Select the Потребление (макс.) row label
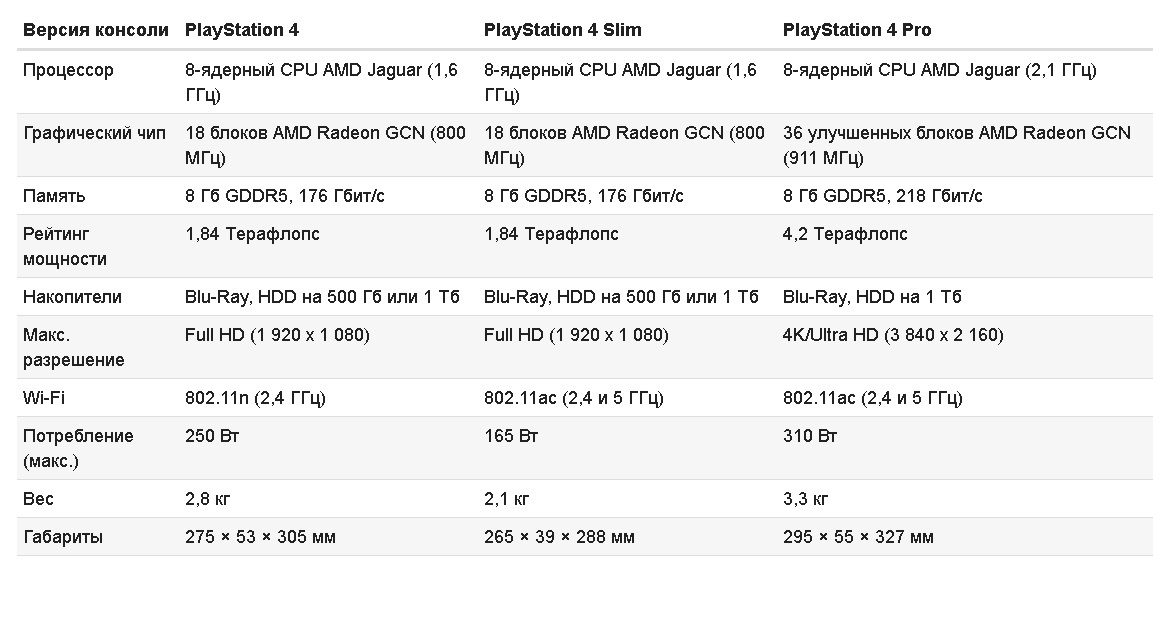The image size is (1153, 617). pos(78,448)
